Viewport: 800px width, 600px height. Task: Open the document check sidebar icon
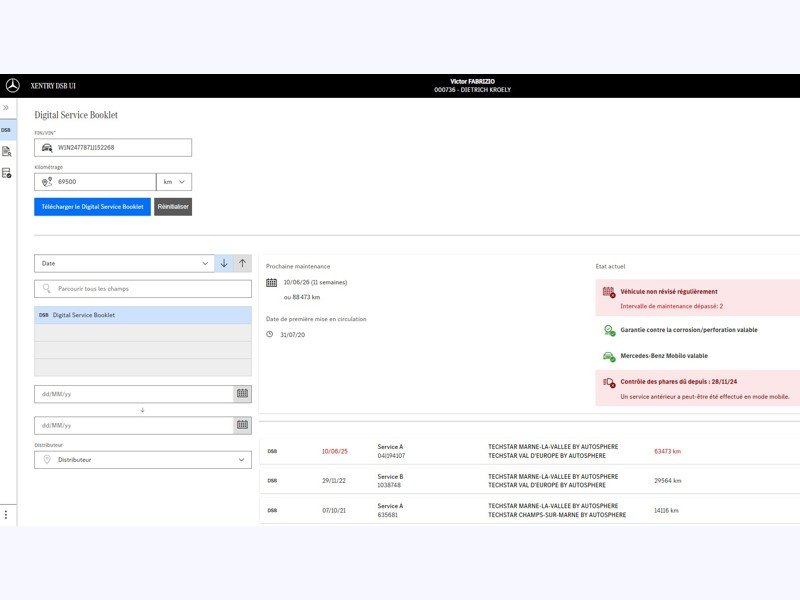[6, 173]
